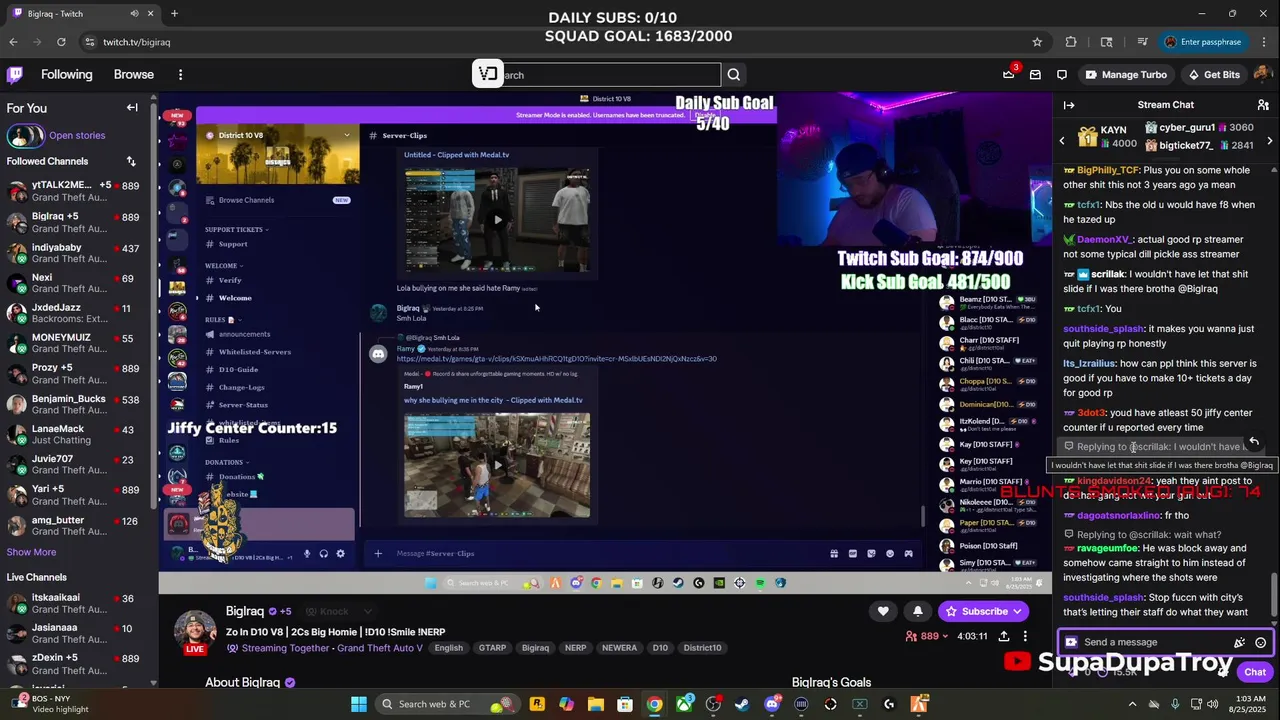Viewport: 1280px width, 720px height.
Task: Click the purple Chat send button
Action: coord(1254,672)
